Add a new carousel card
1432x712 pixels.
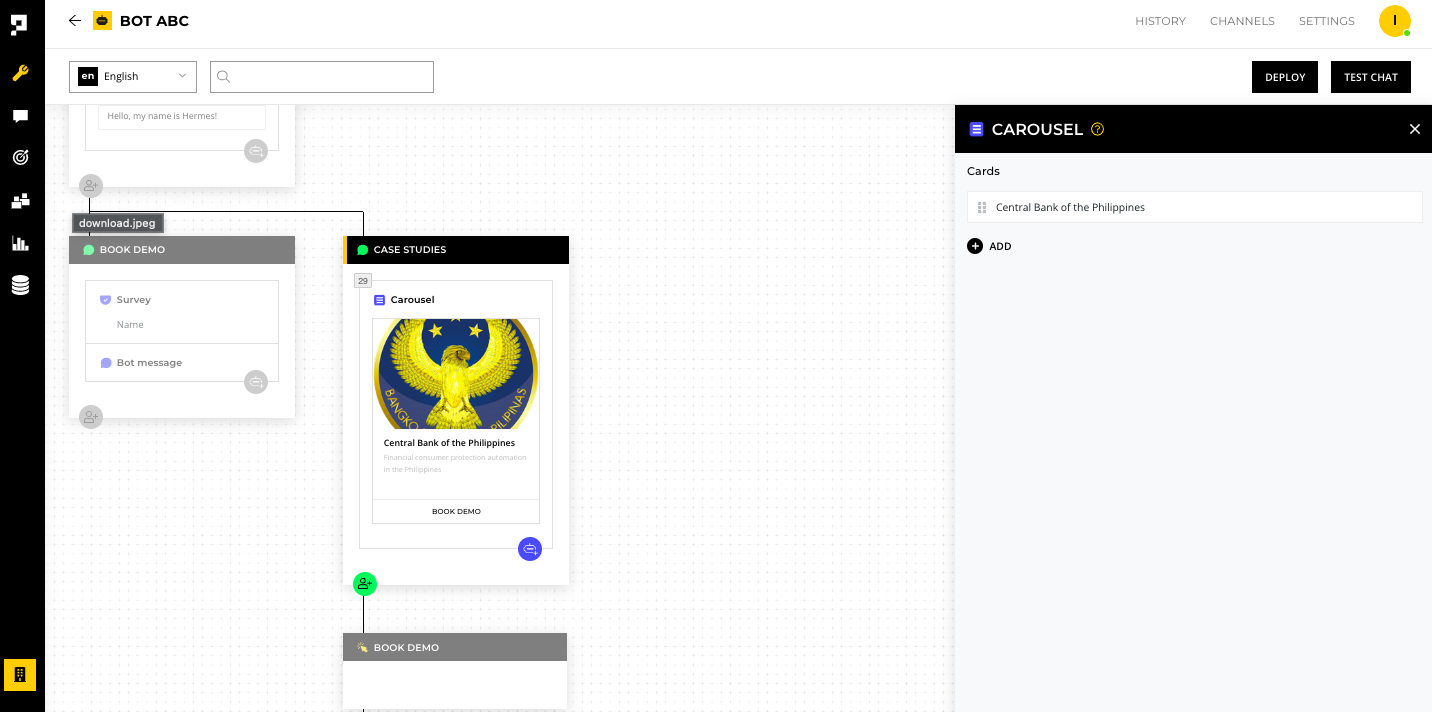pos(990,246)
